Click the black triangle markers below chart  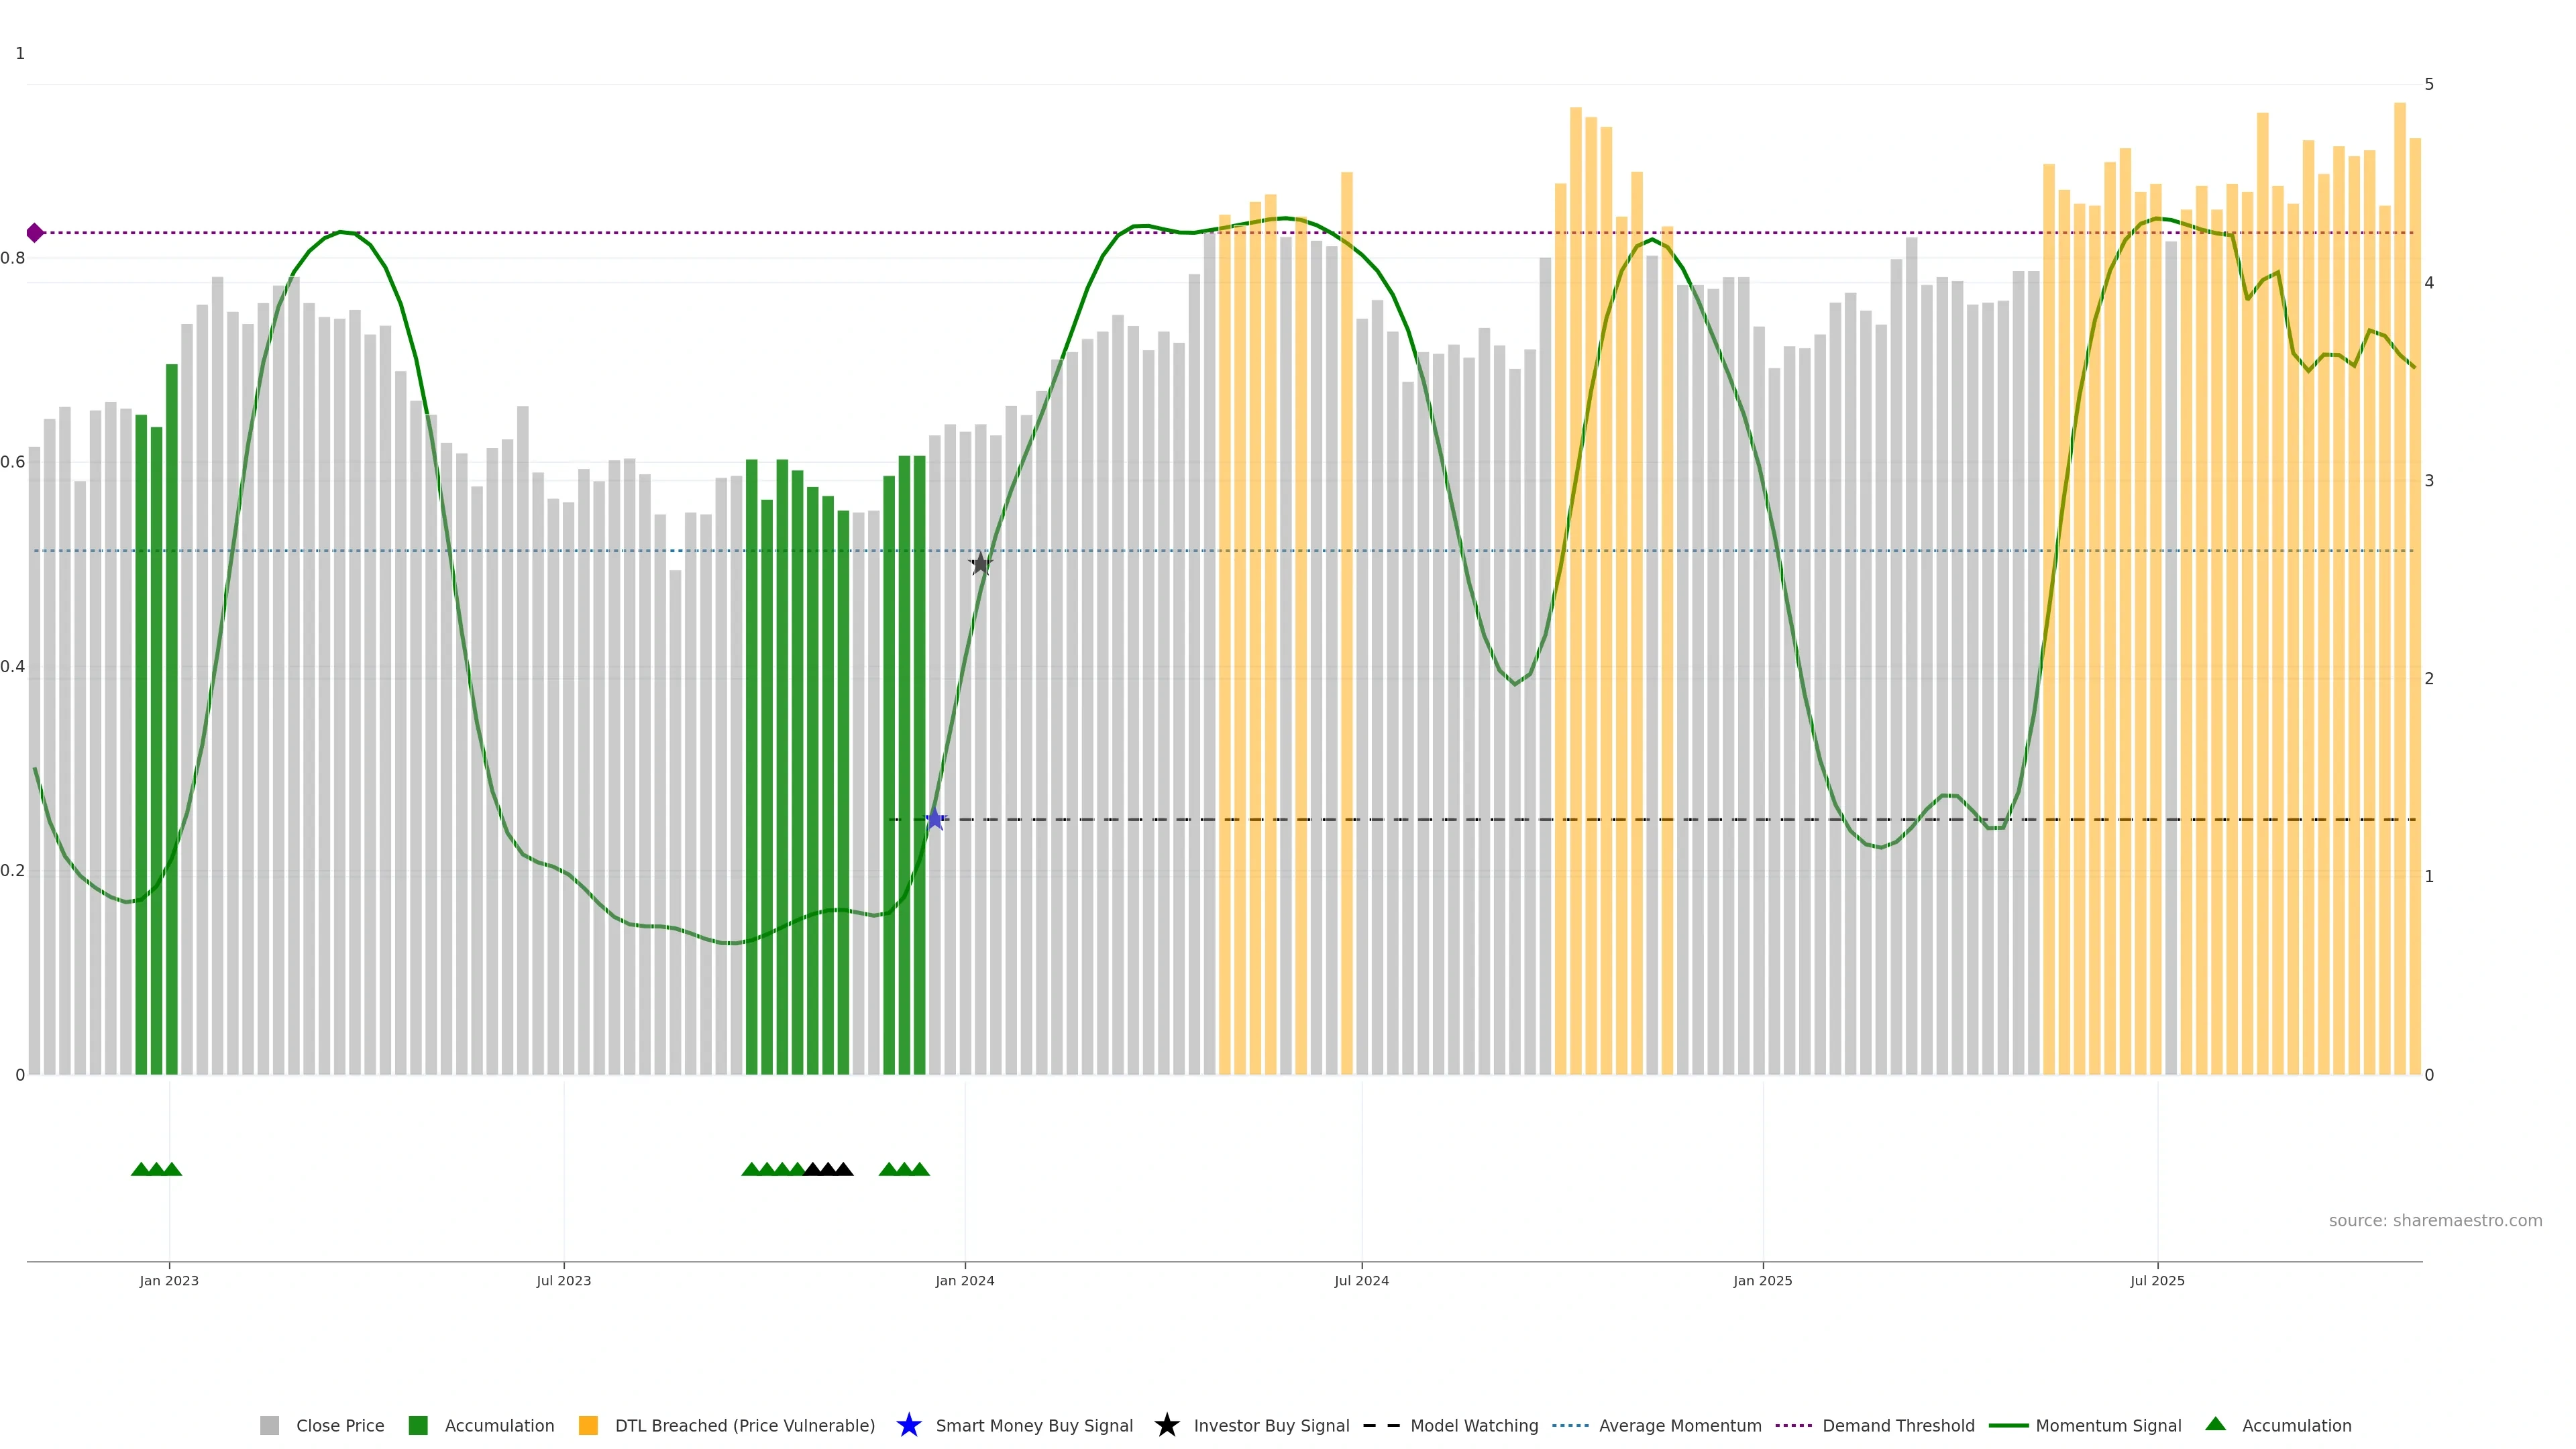828,1169
